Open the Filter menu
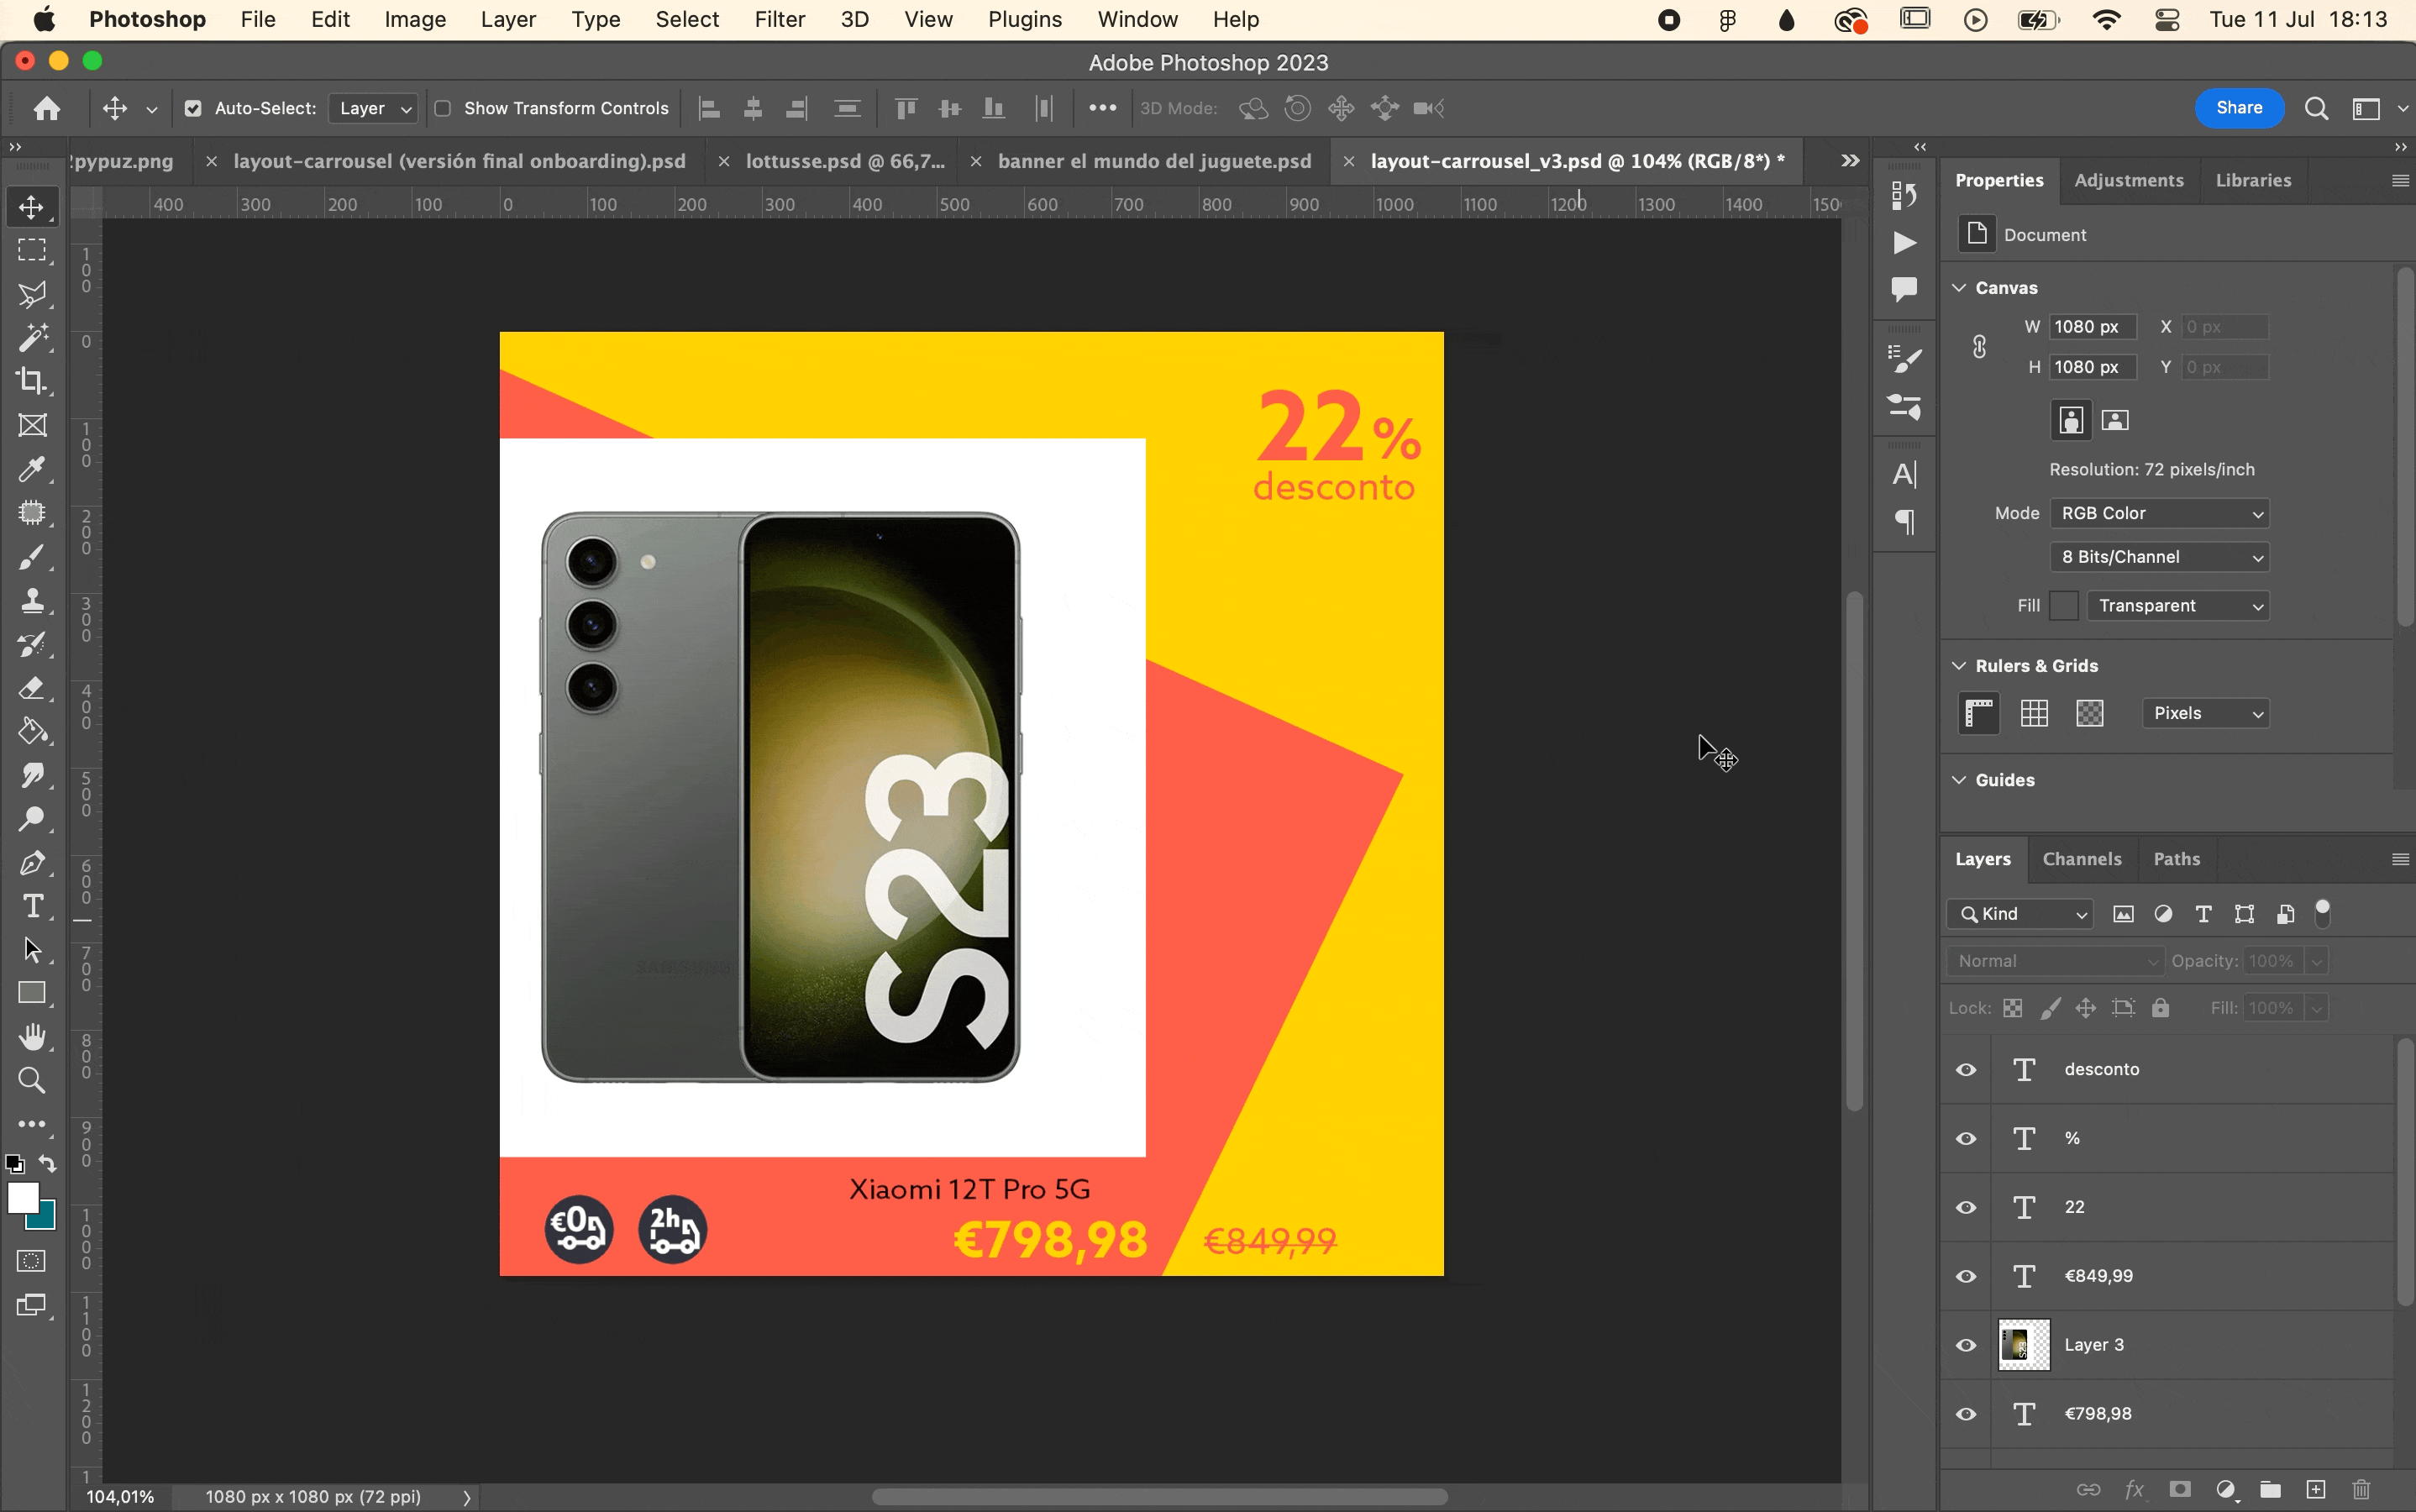This screenshot has height=1512, width=2416. [779, 19]
